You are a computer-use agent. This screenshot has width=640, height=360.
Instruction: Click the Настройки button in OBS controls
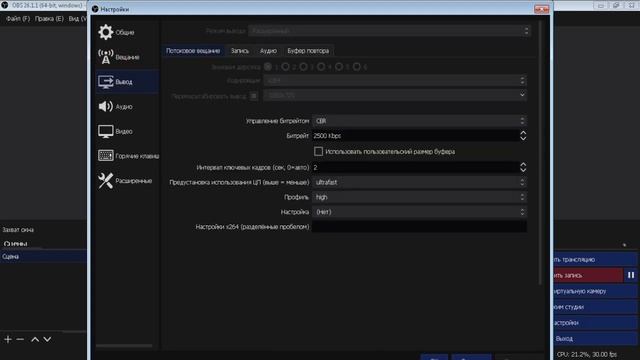(x=596, y=323)
